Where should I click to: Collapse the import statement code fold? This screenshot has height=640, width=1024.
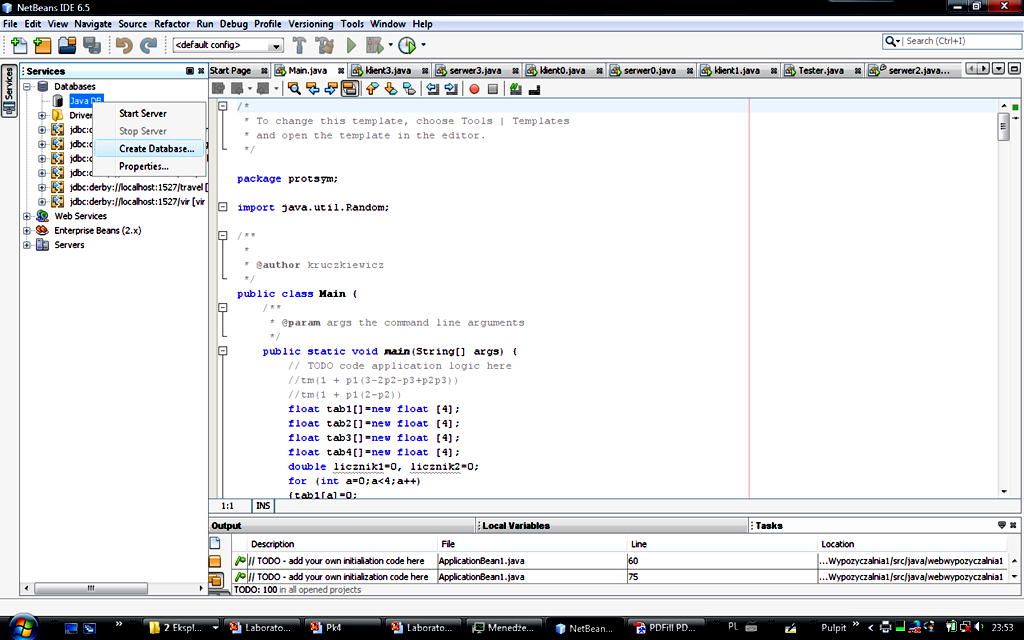click(x=223, y=207)
